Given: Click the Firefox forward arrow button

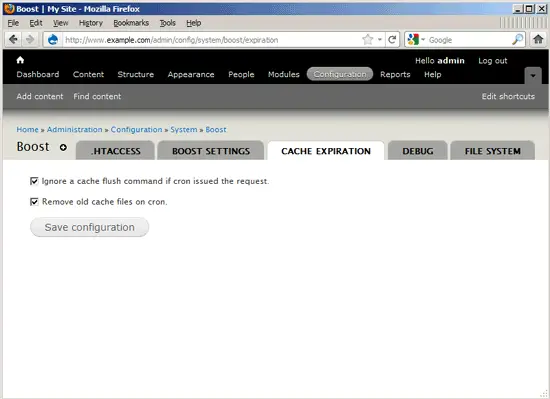Looking at the screenshot, I should point(30,40).
